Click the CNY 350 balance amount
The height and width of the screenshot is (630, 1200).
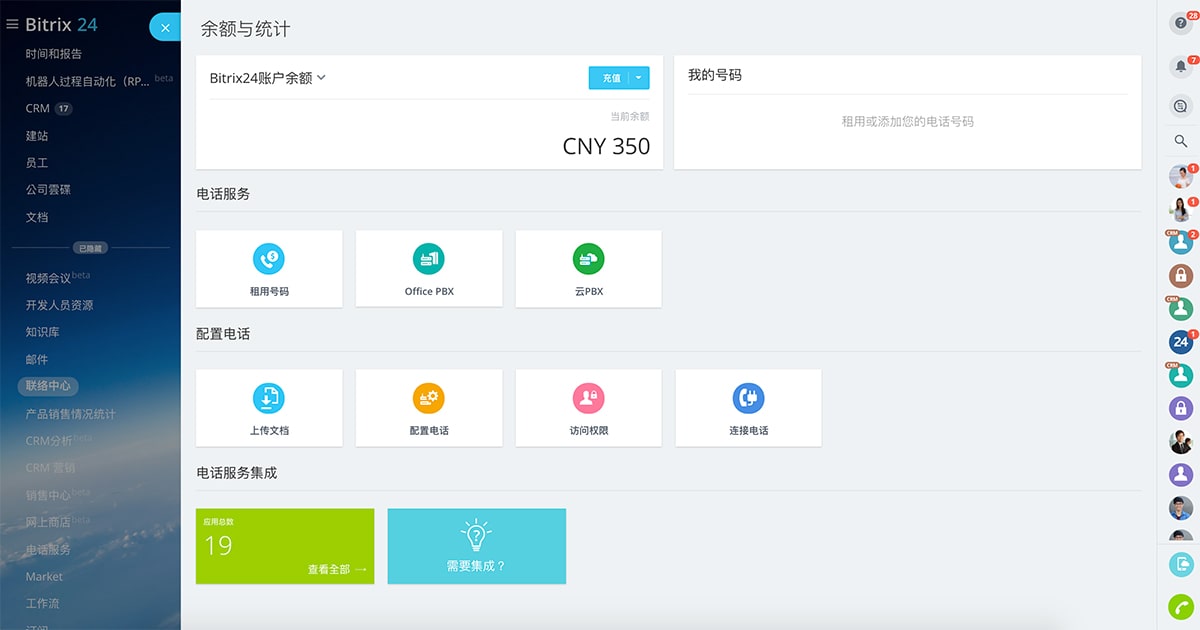(x=606, y=146)
